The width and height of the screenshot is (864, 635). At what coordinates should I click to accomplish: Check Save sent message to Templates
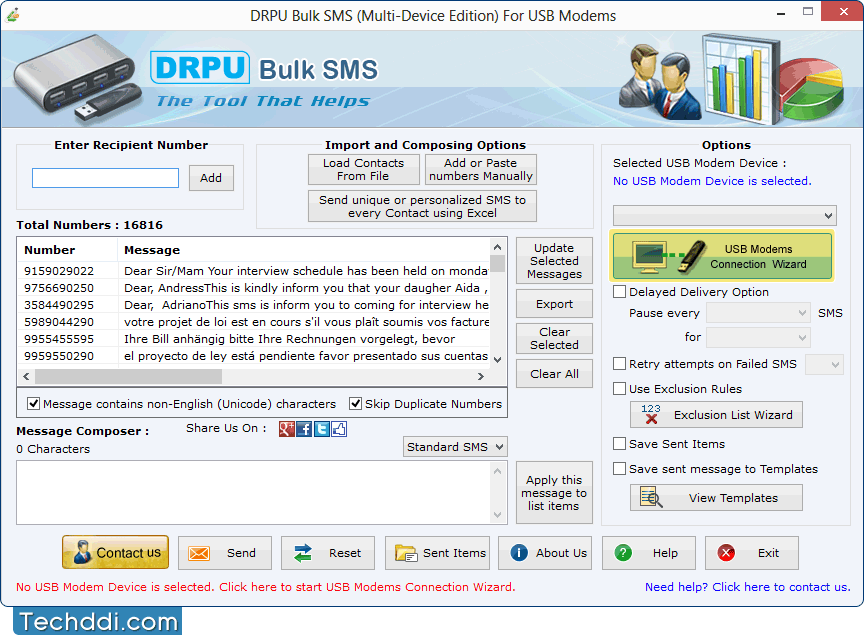(x=619, y=469)
